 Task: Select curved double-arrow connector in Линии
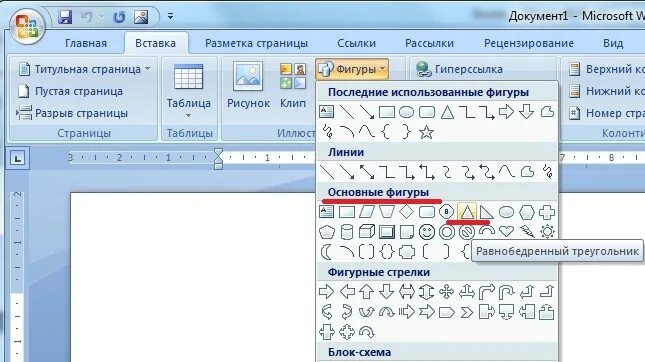[x=487, y=172]
